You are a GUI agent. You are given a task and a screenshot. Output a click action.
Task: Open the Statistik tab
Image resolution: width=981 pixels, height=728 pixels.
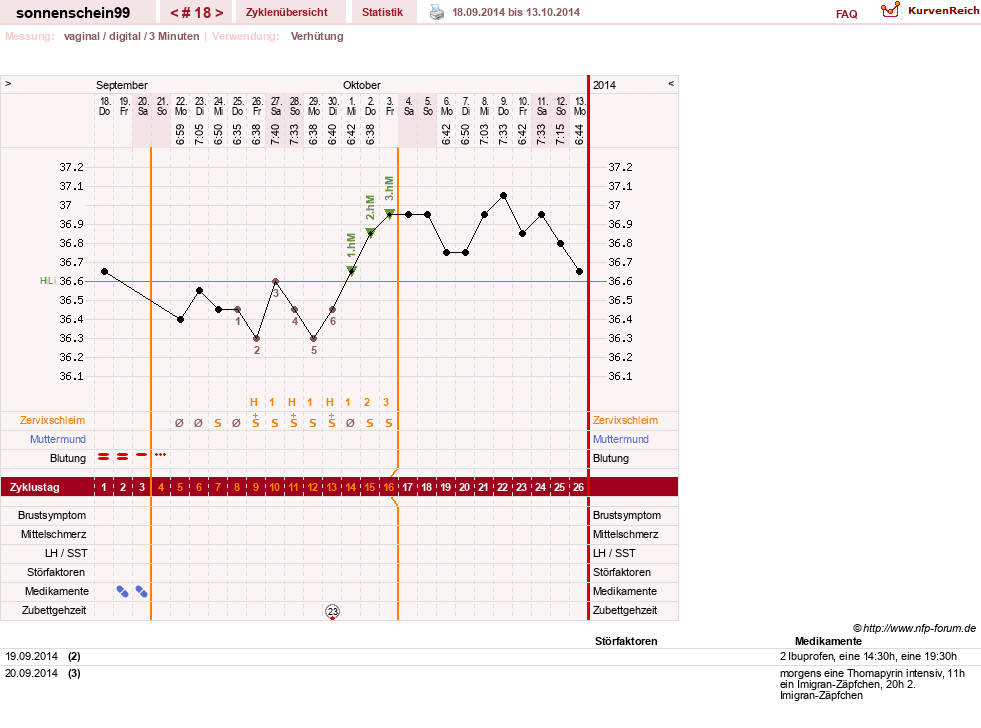[x=382, y=12]
